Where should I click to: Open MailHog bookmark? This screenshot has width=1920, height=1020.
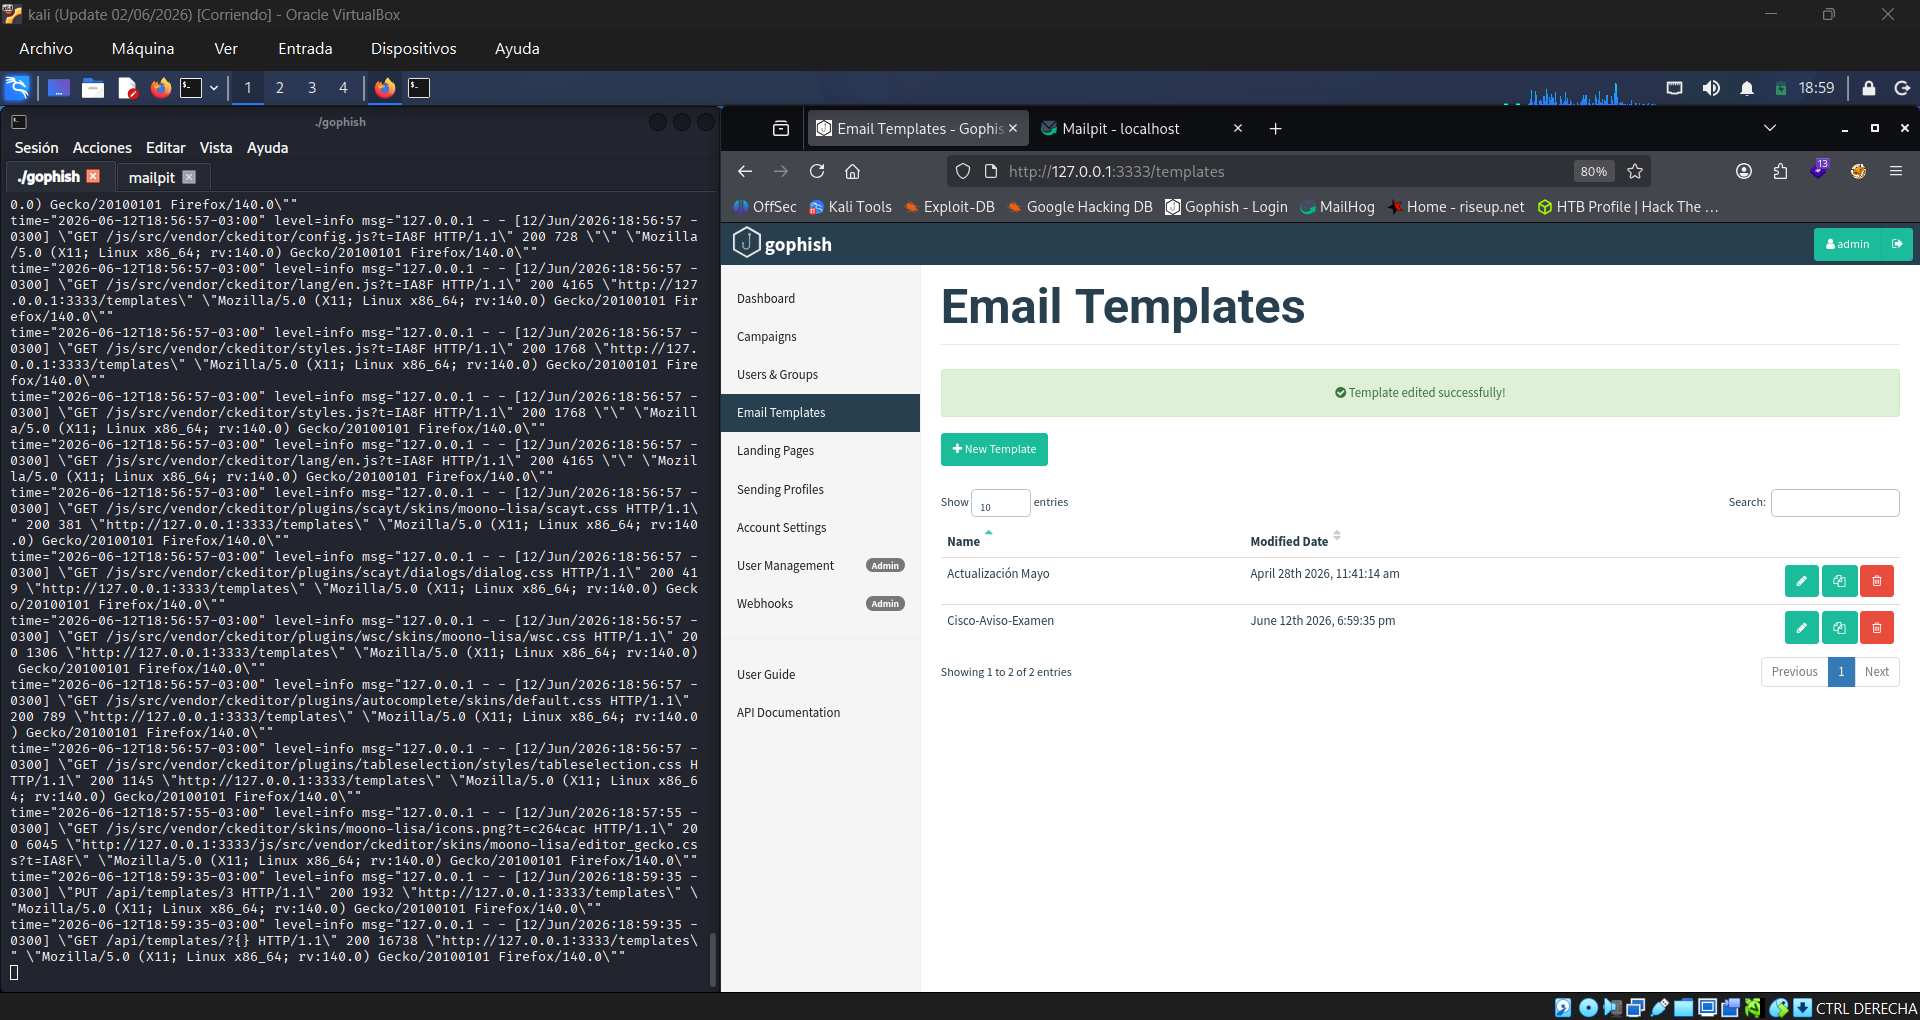(x=1337, y=207)
